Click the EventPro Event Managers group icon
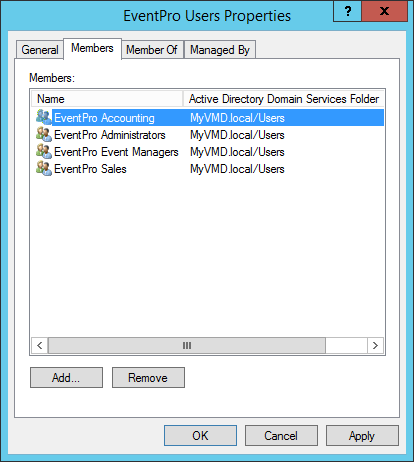 (44, 151)
